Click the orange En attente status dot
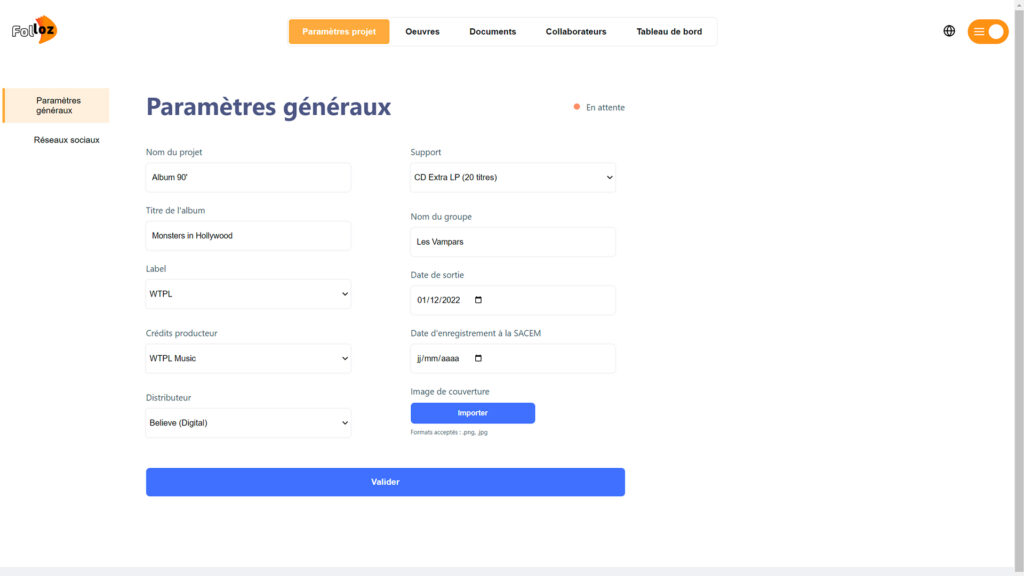This screenshot has width=1024, height=576. click(577, 107)
